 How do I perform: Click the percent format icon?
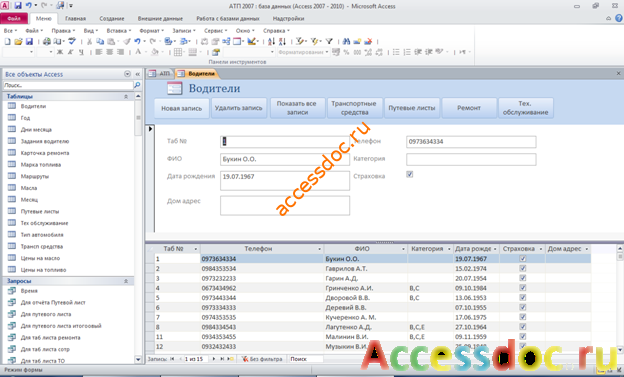pos(346,52)
